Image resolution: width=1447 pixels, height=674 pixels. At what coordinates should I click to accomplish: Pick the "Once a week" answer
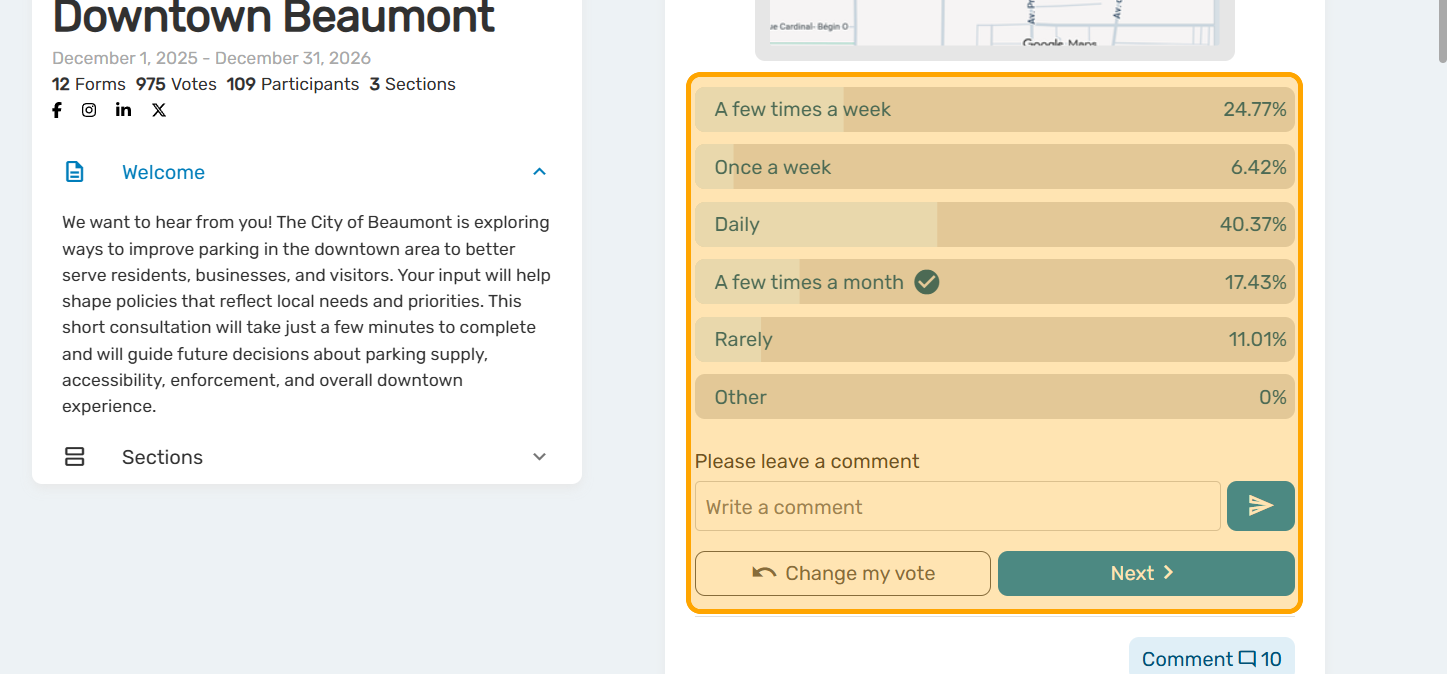coord(994,167)
